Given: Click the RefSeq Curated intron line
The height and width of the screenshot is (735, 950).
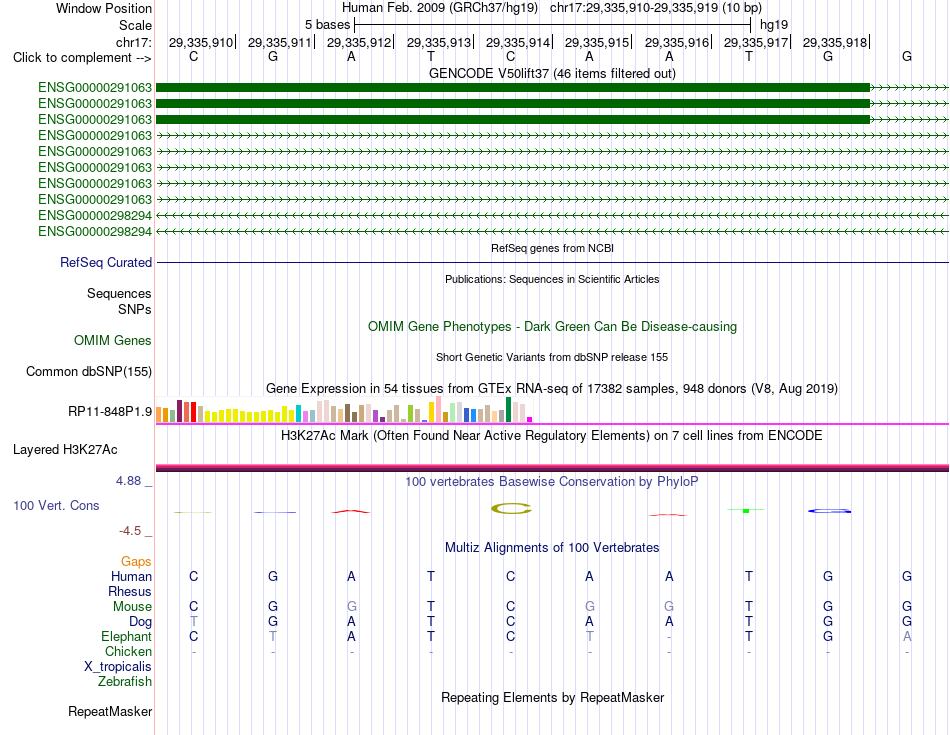Looking at the screenshot, I should tap(552, 262).
